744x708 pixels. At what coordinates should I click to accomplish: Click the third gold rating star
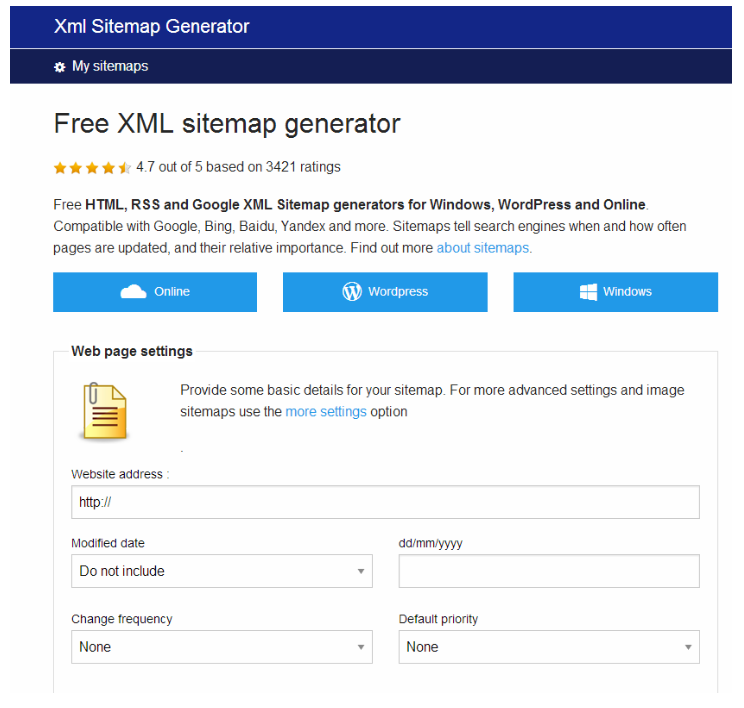(x=93, y=168)
